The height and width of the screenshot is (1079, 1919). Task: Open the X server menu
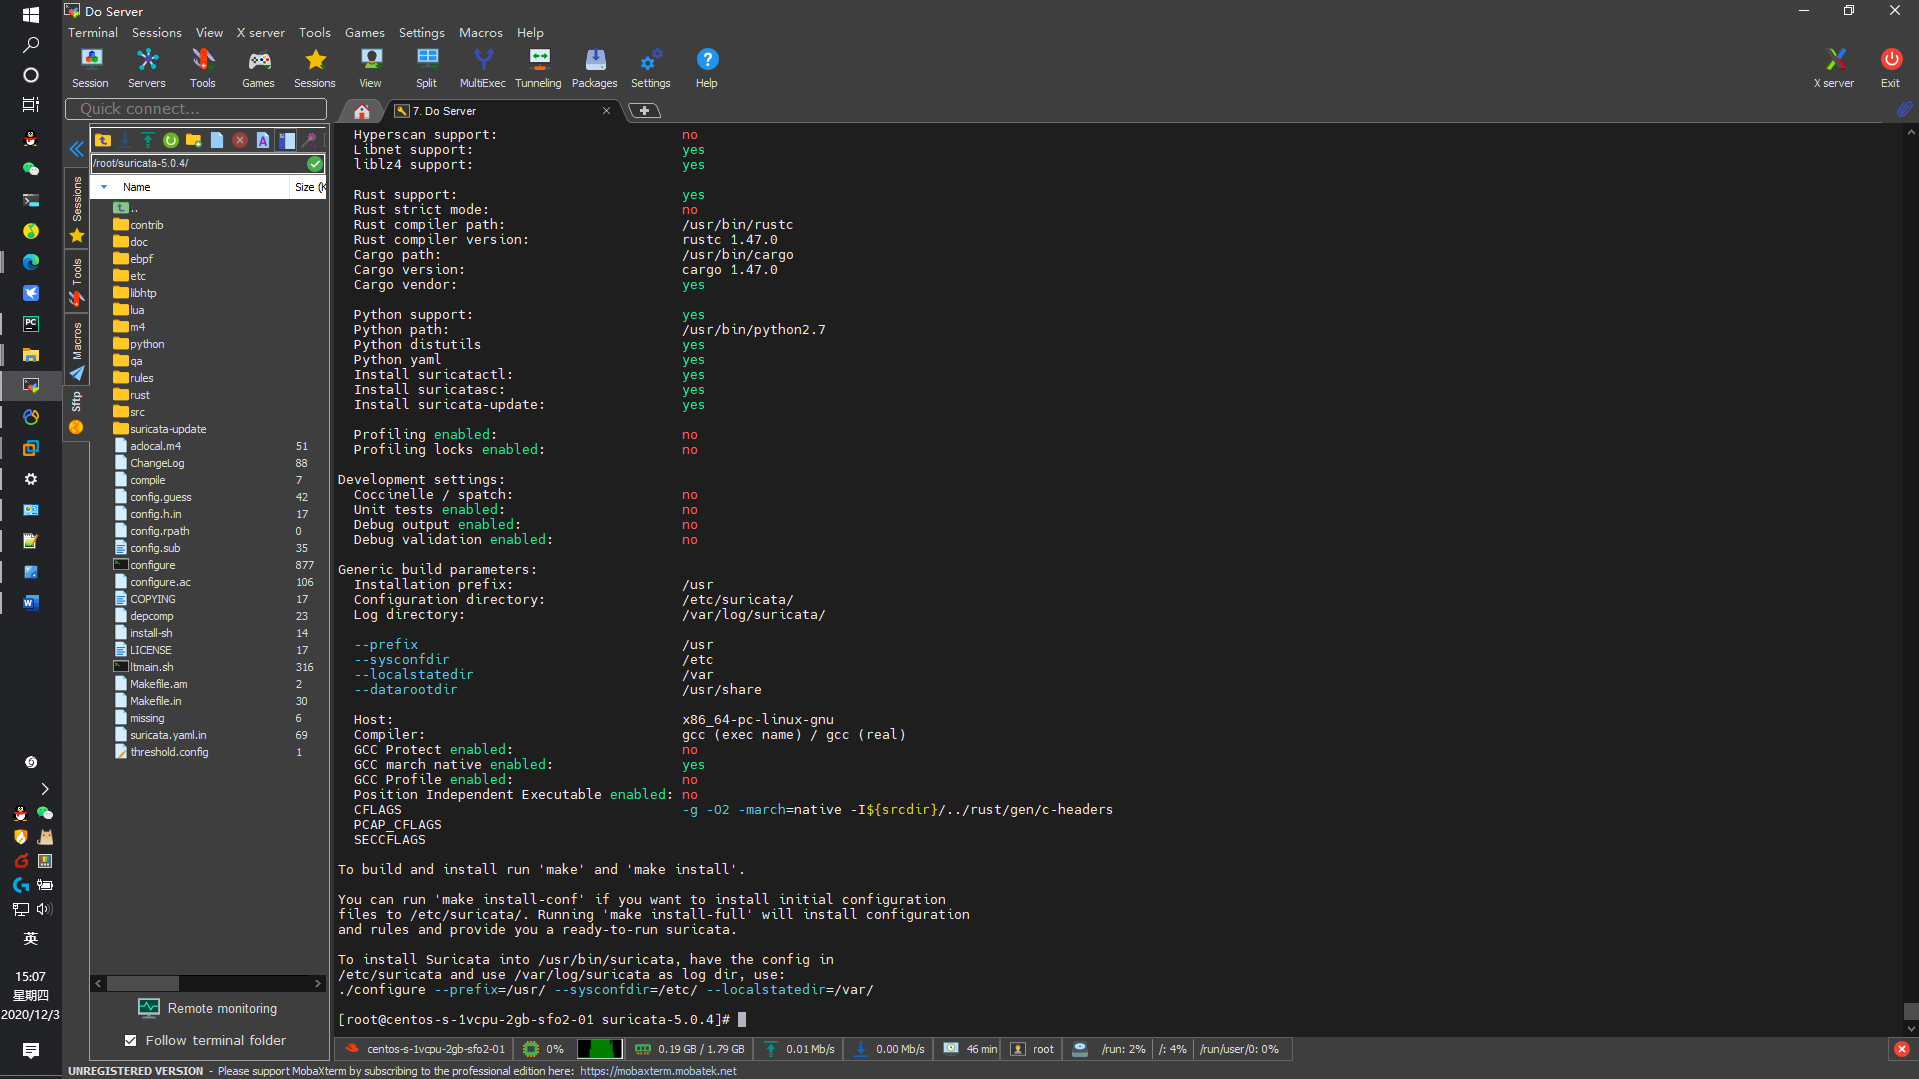tap(261, 33)
